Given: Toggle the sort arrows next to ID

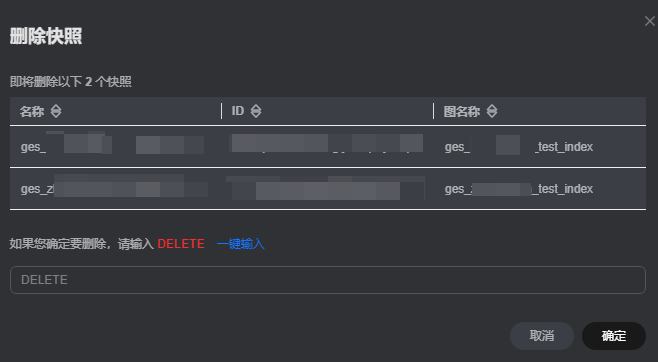Looking at the screenshot, I should click(256, 111).
